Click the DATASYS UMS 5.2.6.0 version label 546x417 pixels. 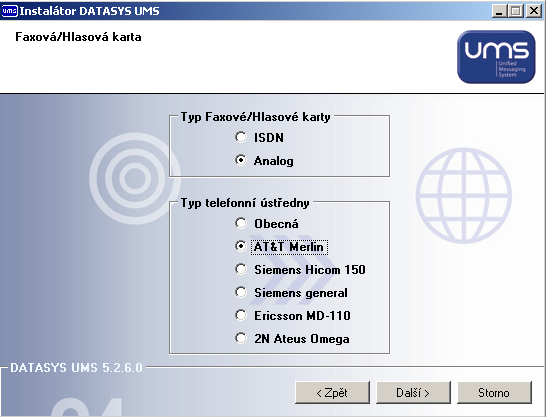click(77, 368)
